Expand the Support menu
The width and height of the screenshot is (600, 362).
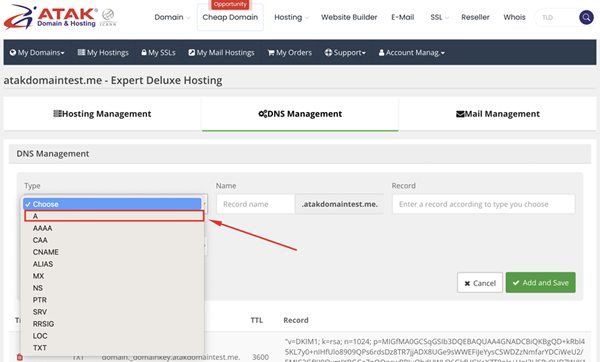coord(345,52)
